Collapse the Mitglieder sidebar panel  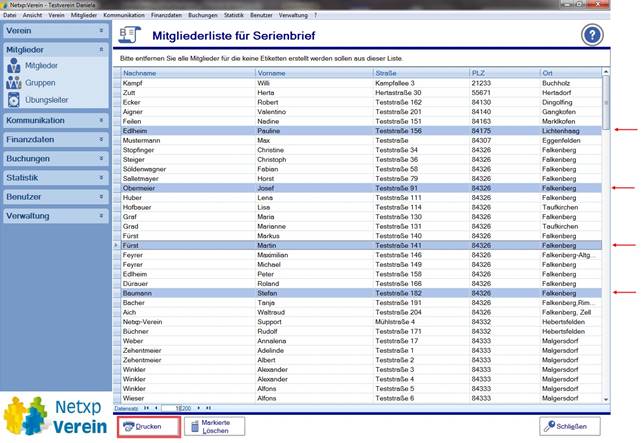click(56, 50)
